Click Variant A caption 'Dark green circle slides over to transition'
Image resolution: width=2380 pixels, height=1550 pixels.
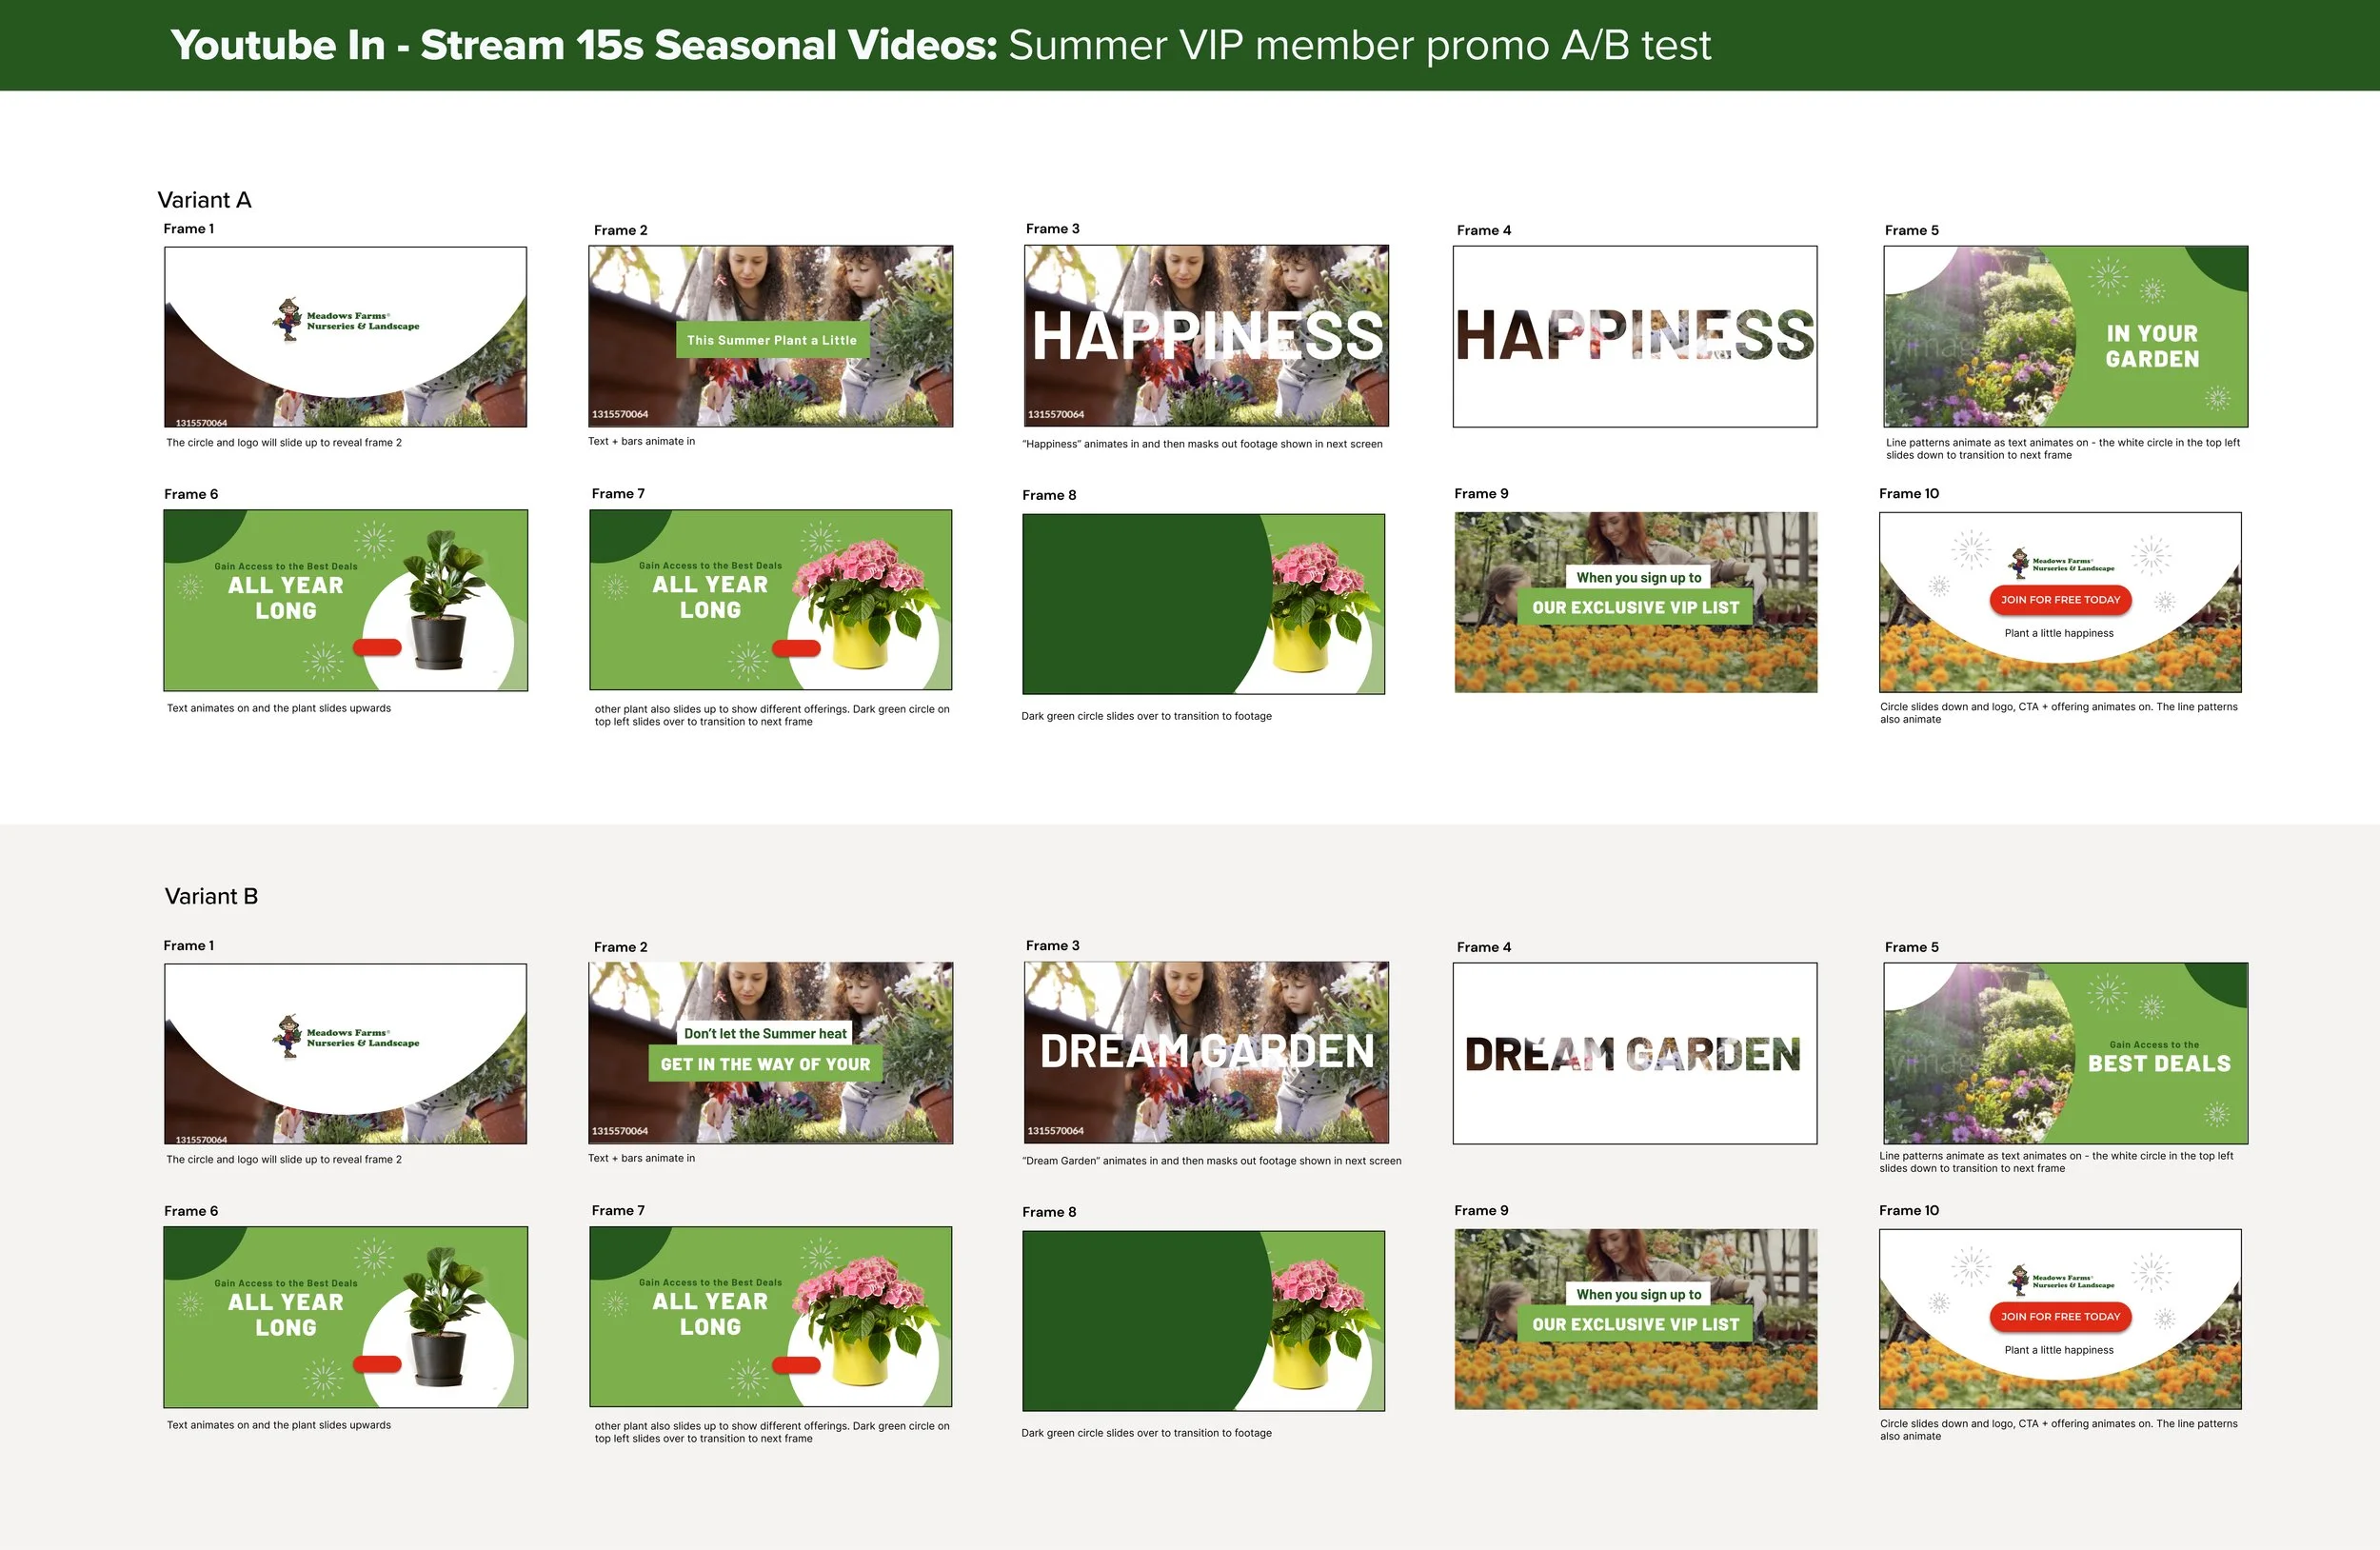pos(1146,716)
